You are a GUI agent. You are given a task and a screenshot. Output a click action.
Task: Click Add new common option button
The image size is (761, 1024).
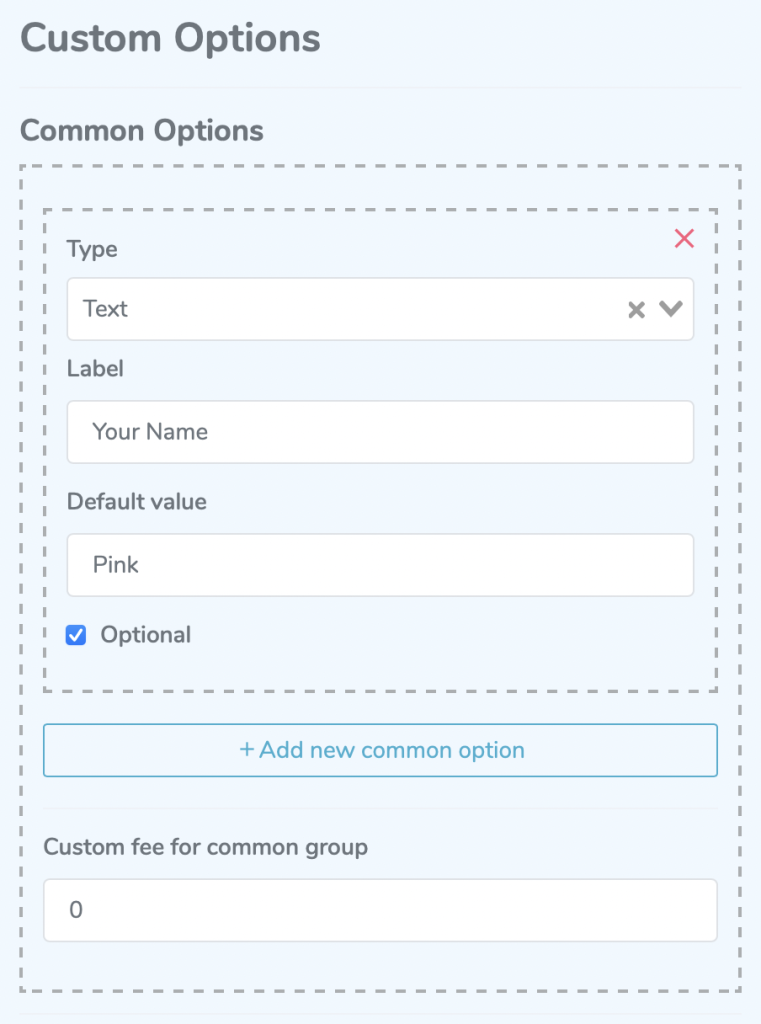coord(380,750)
